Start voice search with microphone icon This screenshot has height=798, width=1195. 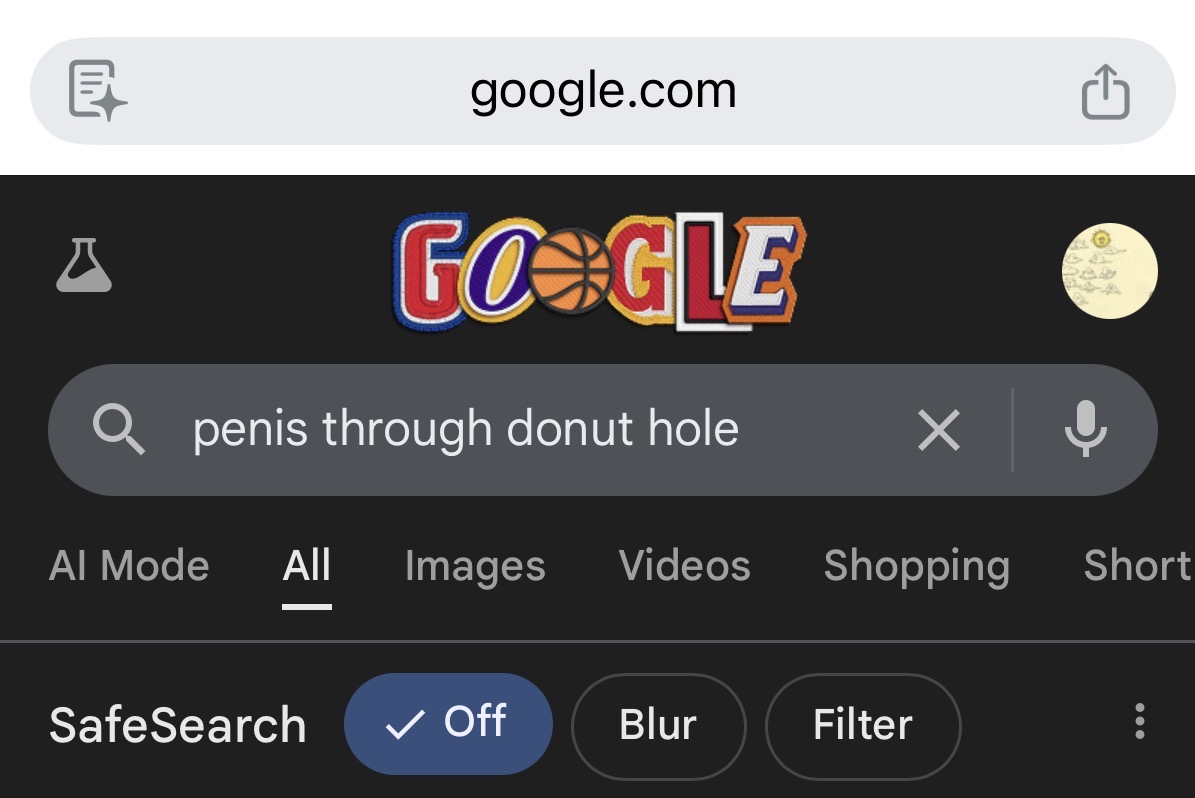tap(1085, 430)
